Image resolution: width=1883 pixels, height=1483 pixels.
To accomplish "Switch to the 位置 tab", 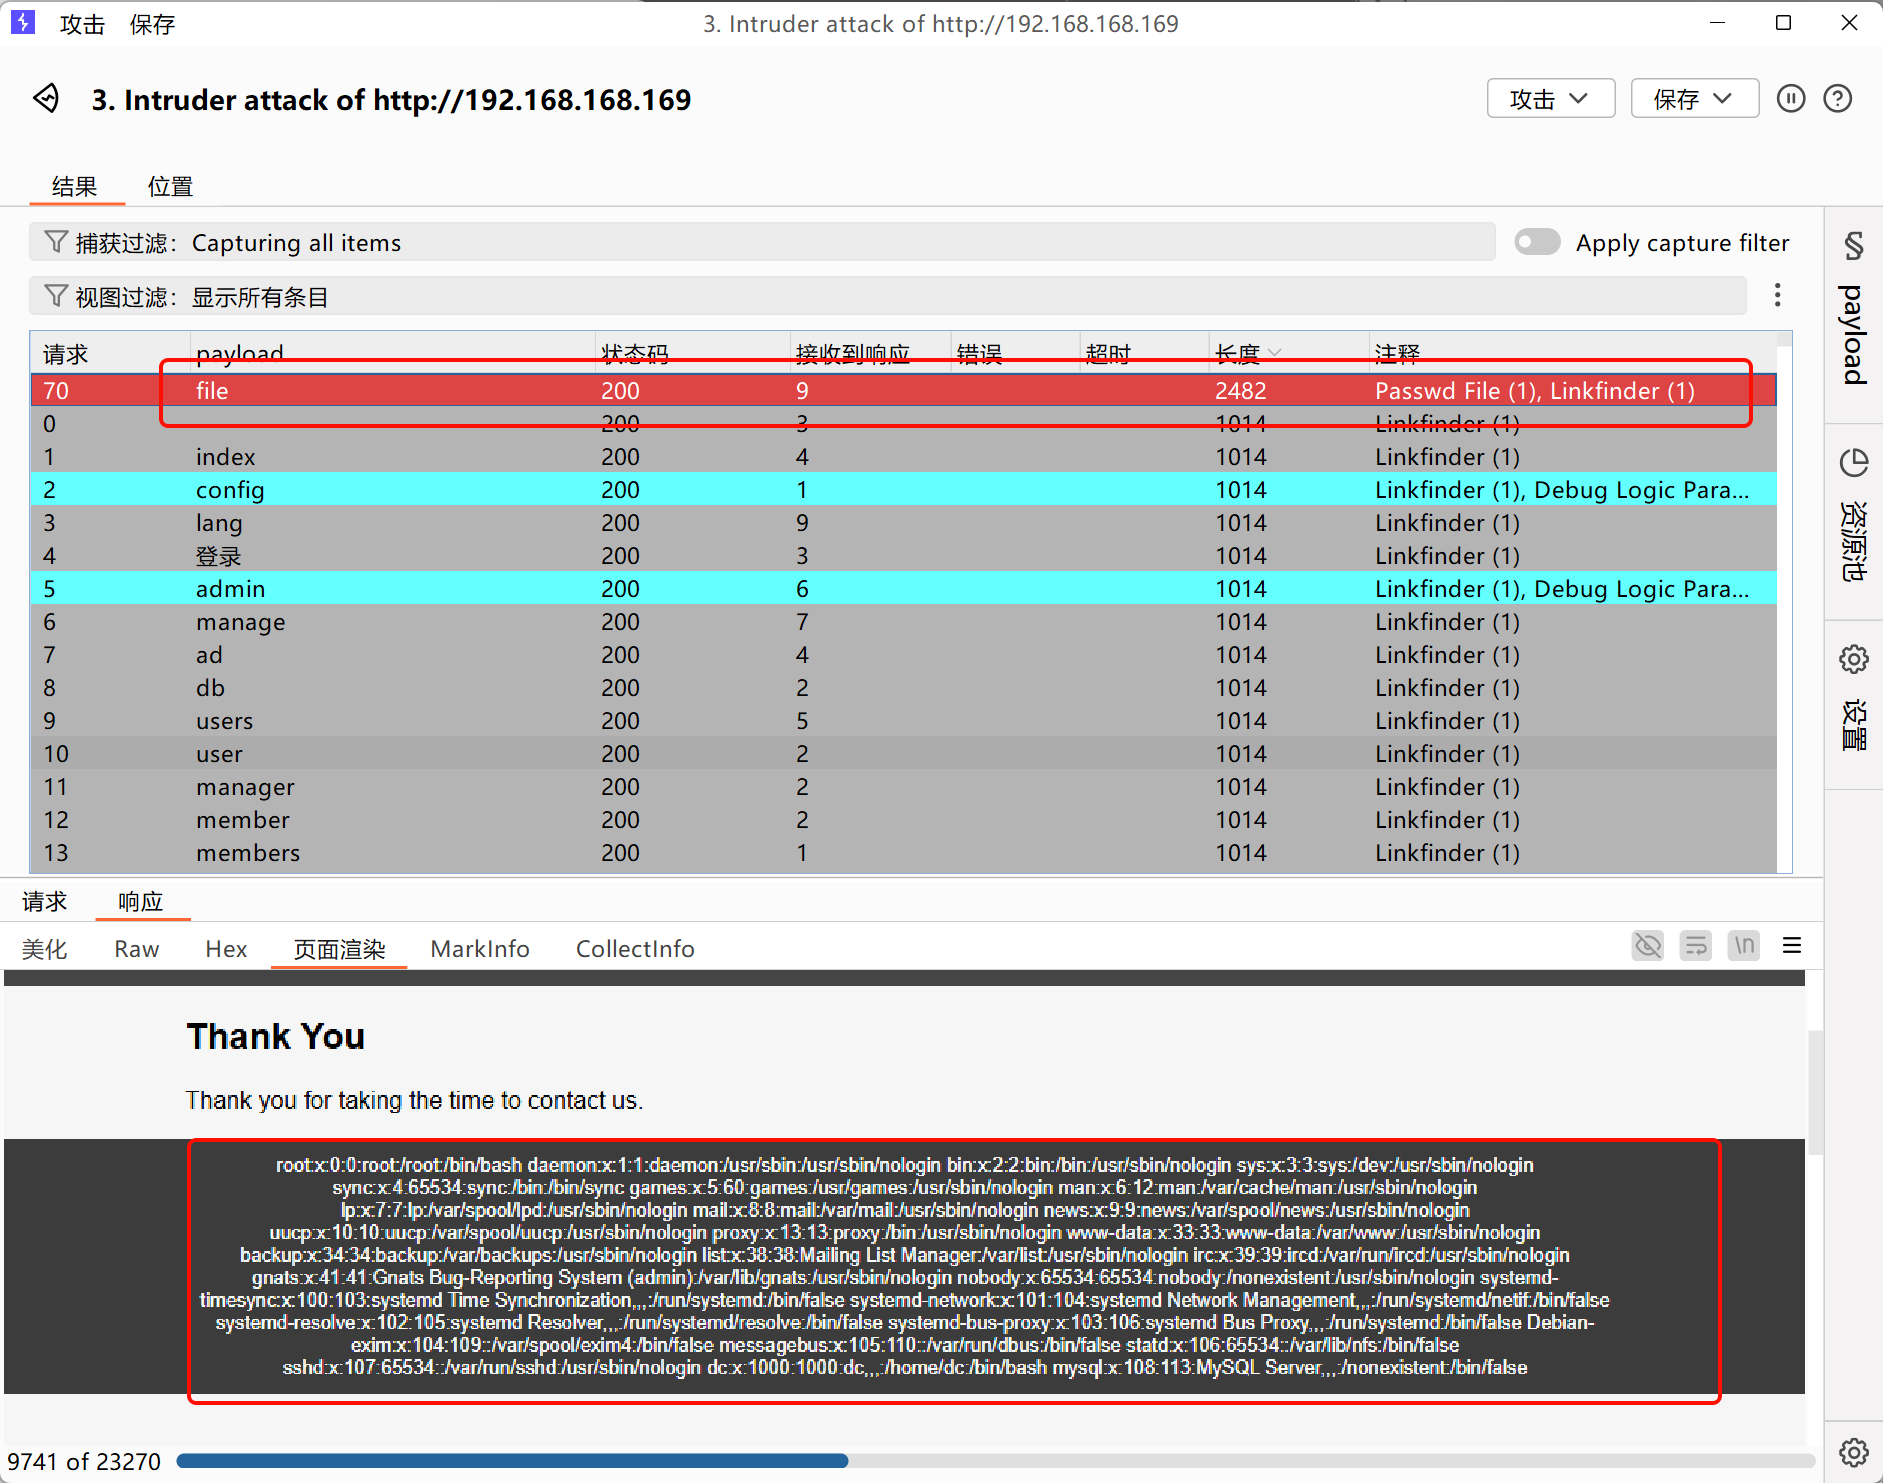I will 170,186.
